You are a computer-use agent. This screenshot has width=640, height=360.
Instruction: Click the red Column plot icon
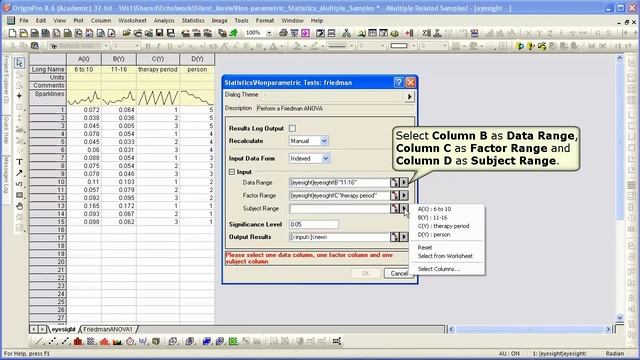(x=78, y=341)
